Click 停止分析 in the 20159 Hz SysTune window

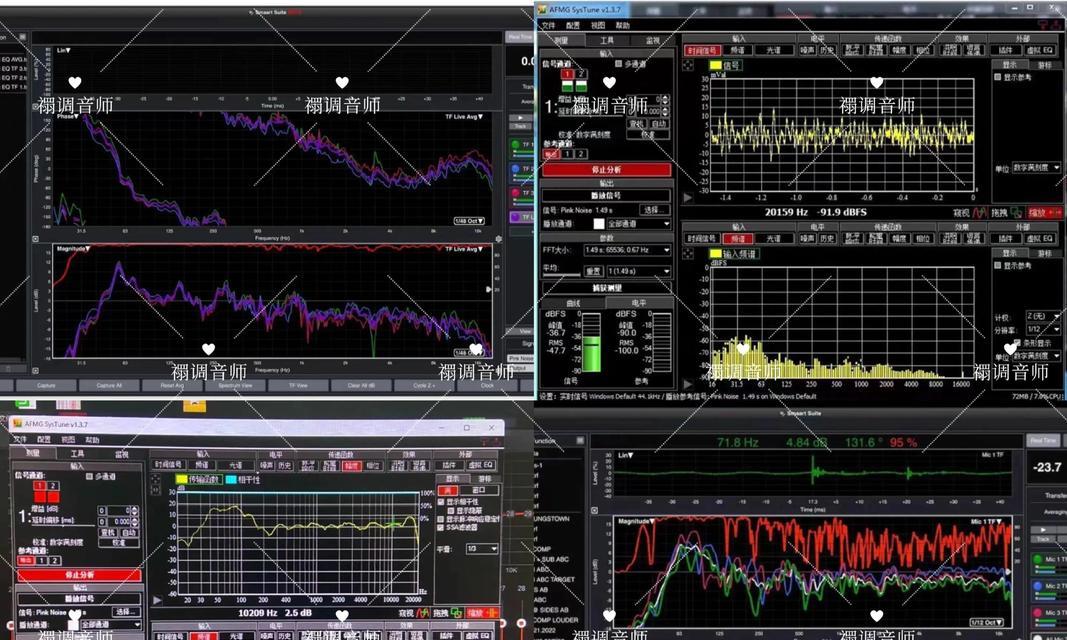(606, 170)
